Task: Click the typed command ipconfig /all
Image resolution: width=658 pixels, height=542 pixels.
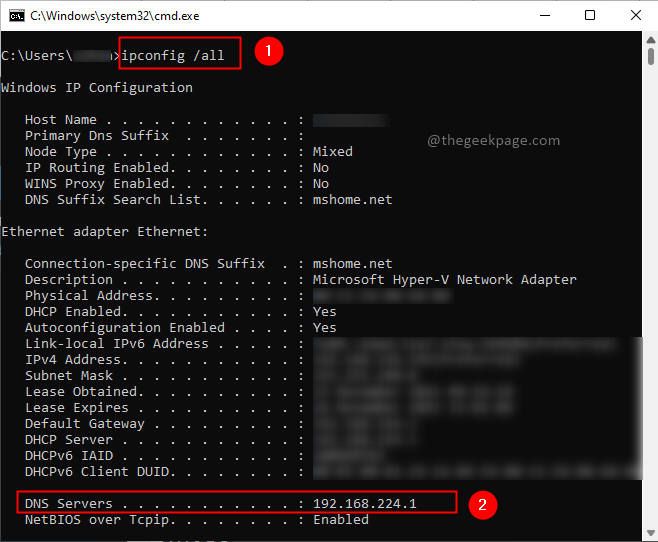Action: point(173,55)
